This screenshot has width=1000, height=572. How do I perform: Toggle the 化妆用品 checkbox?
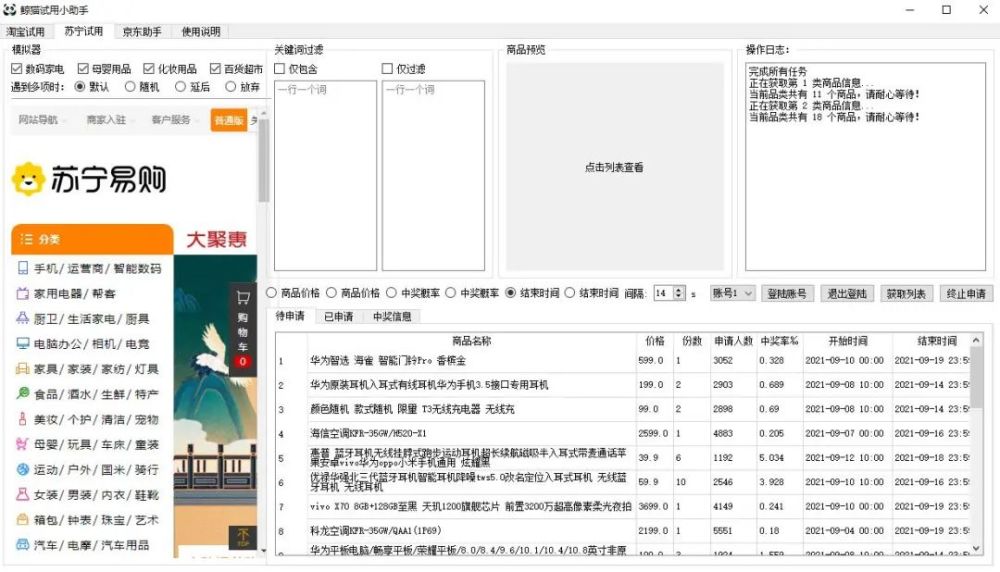tap(149, 68)
